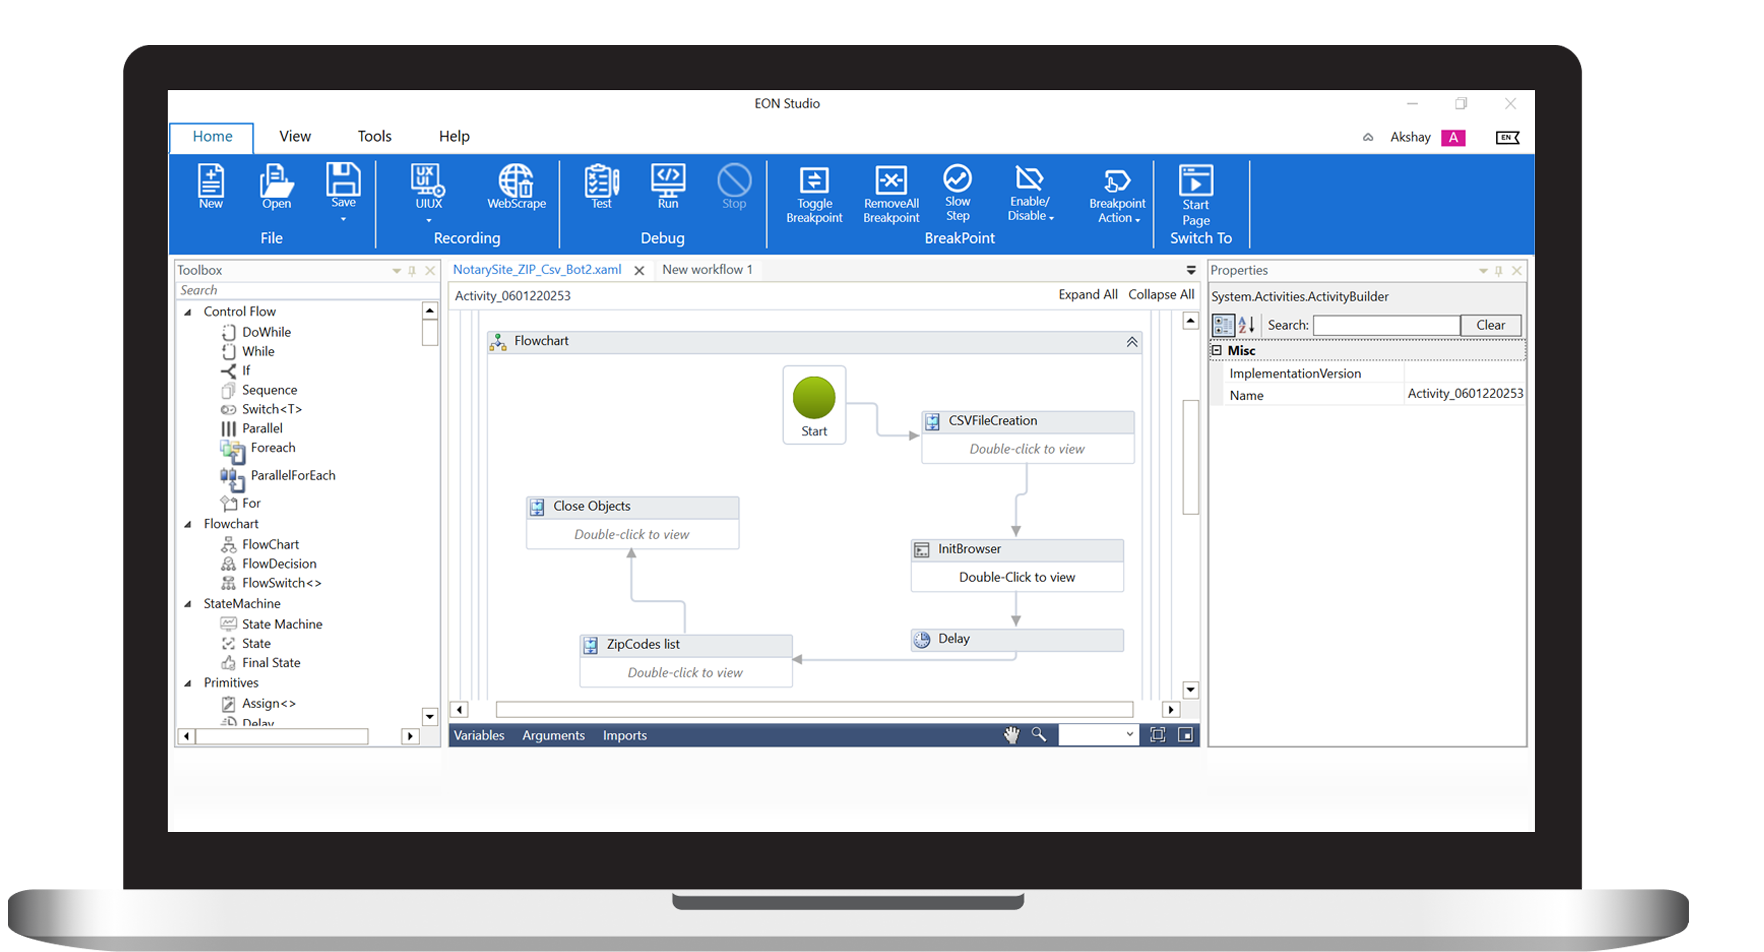This screenshot has width=1764, height=952.
Task: Collapse the Control Flow tree group
Action: coord(188,312)
